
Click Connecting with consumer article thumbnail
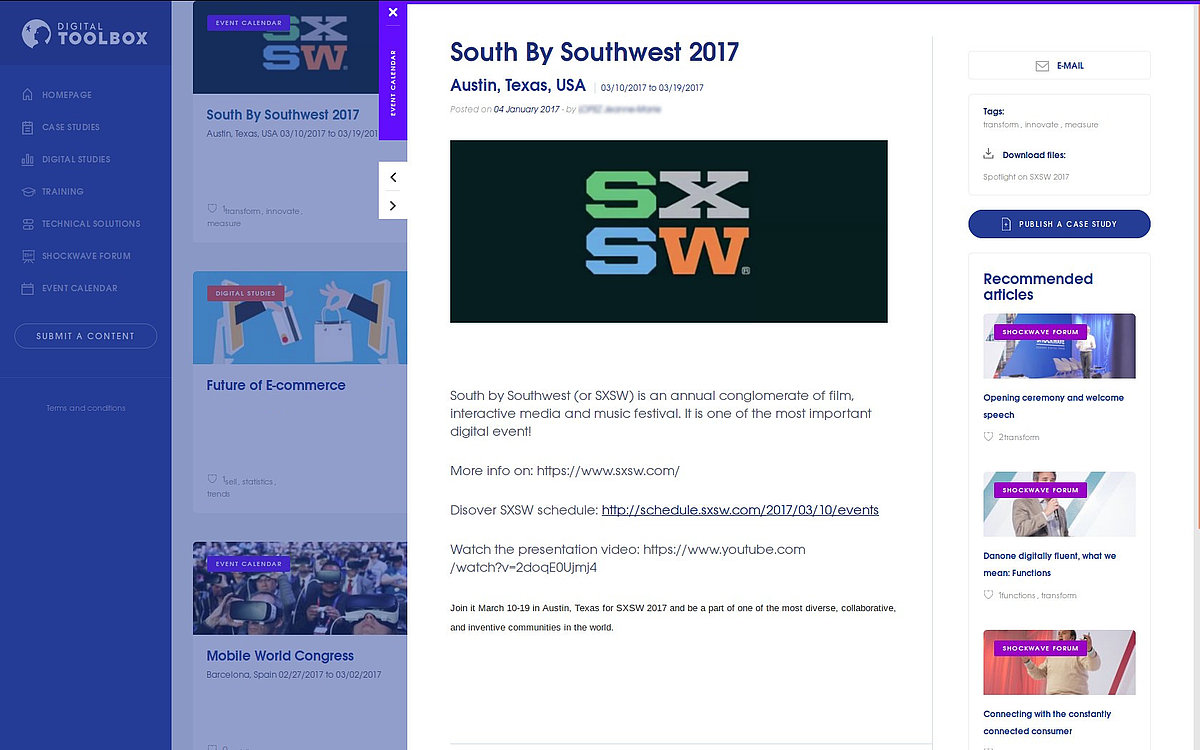(1059, 662)
